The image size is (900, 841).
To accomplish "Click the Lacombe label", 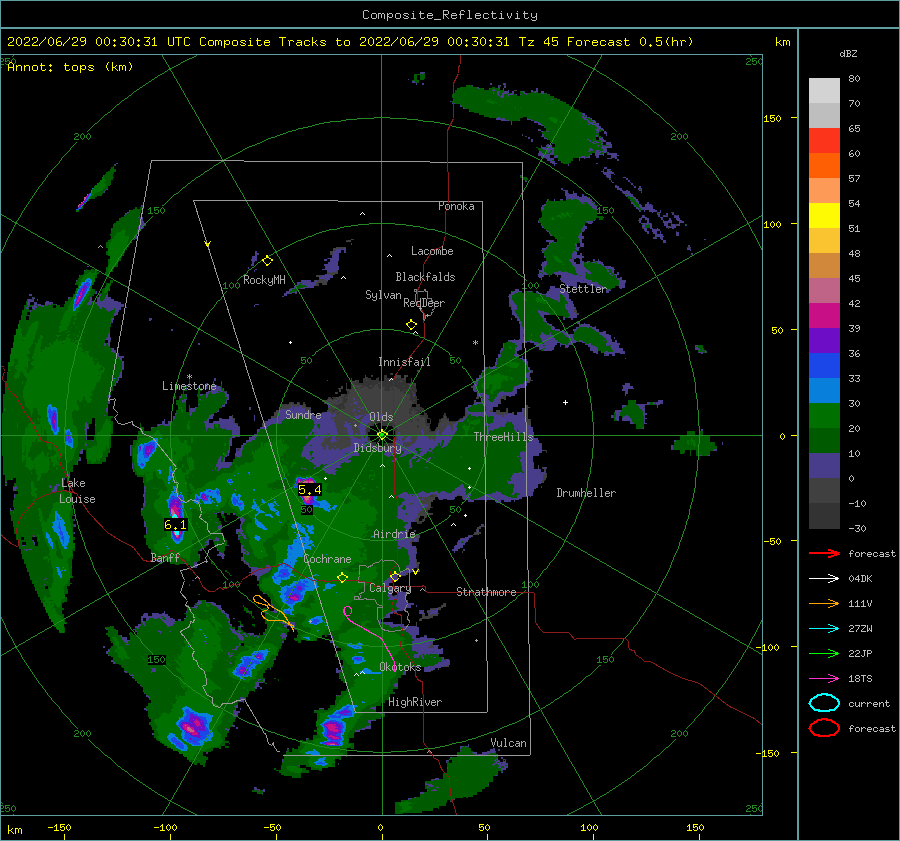I will click(432, 251).
